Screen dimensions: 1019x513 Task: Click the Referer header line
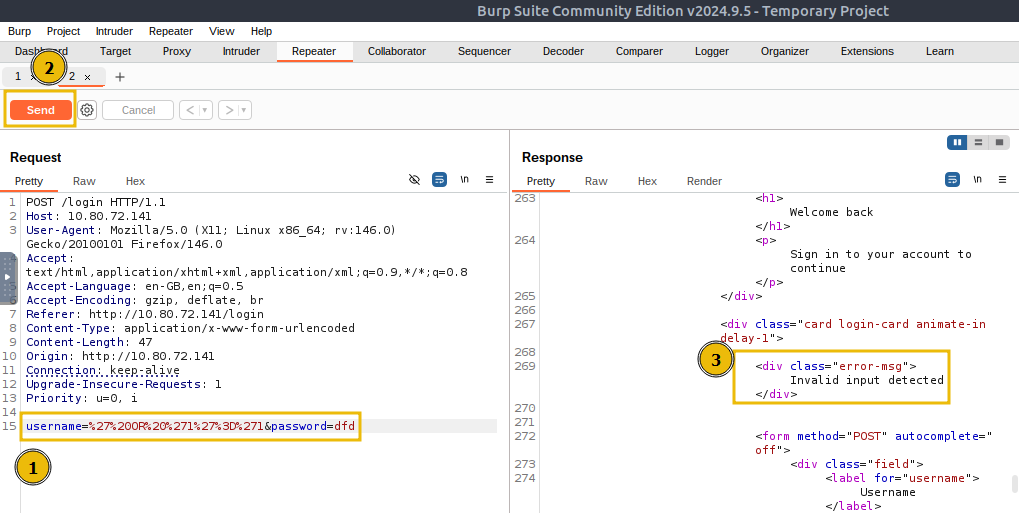tap(145, 314)
